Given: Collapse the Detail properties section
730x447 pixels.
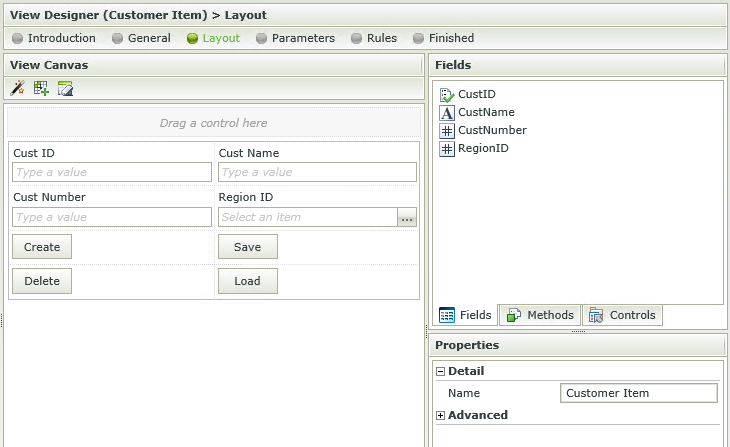Looking at the screenshot, I should 440,371.
